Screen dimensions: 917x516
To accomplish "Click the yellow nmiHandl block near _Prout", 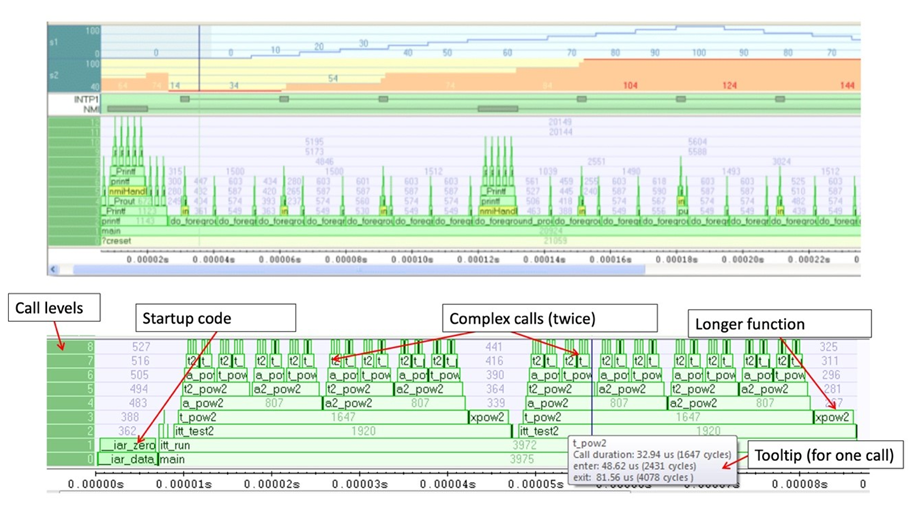I will tap(127, 191).
